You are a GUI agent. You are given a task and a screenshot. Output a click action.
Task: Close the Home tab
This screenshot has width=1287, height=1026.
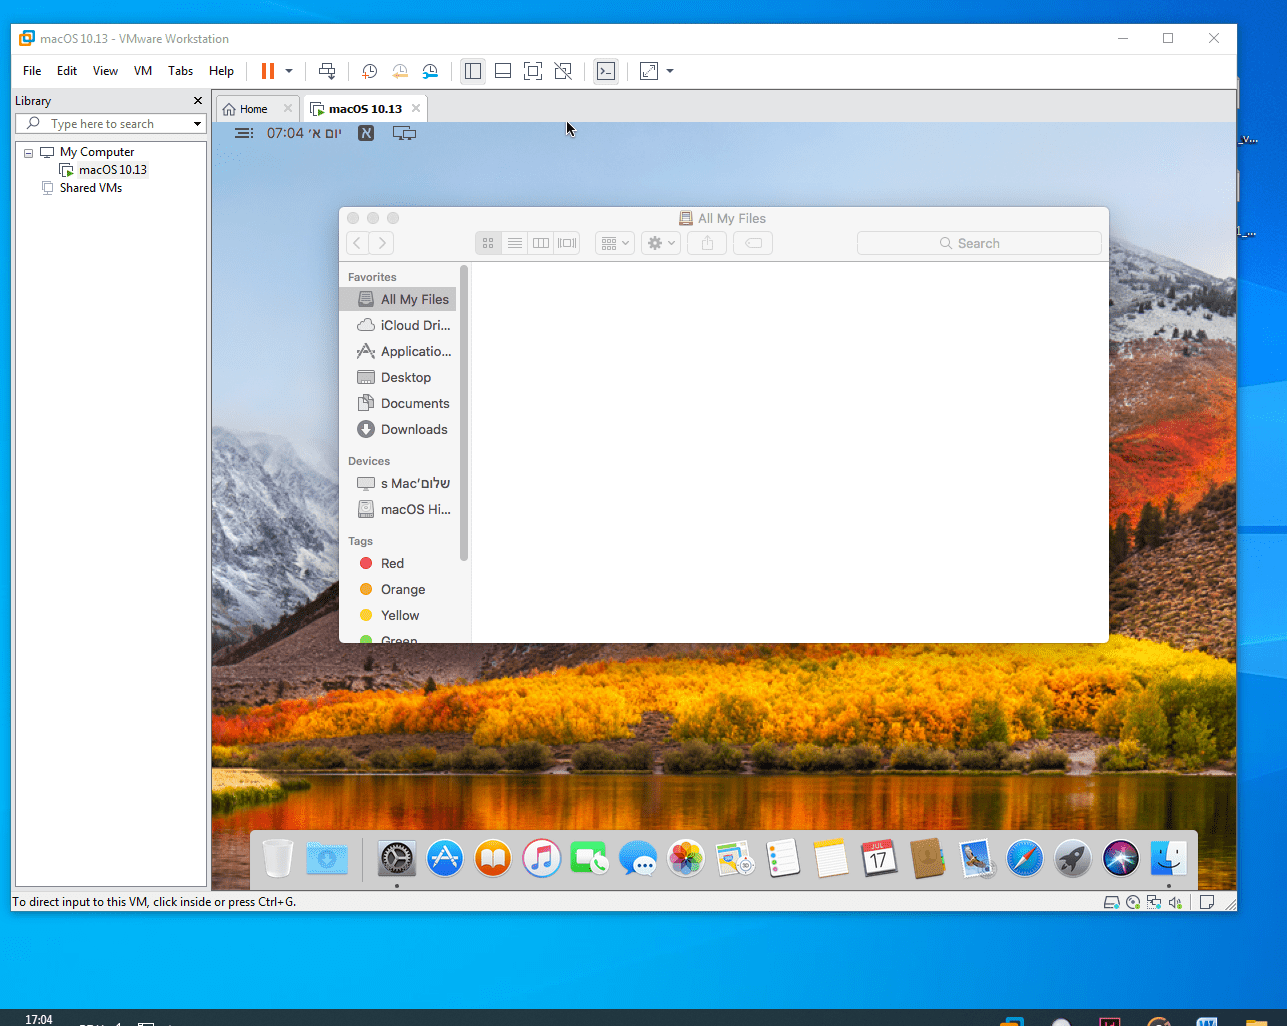[288, 108]
